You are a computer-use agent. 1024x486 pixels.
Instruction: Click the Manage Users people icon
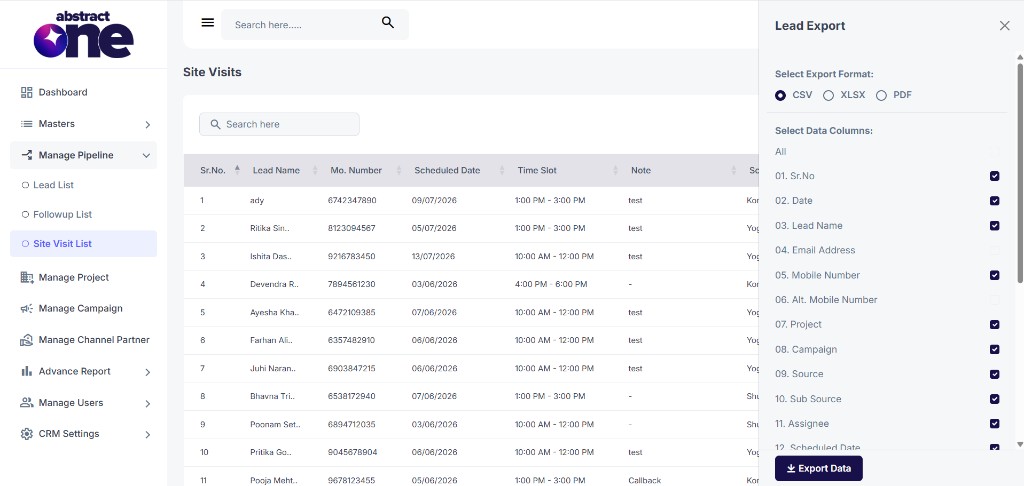pos(27,402)
